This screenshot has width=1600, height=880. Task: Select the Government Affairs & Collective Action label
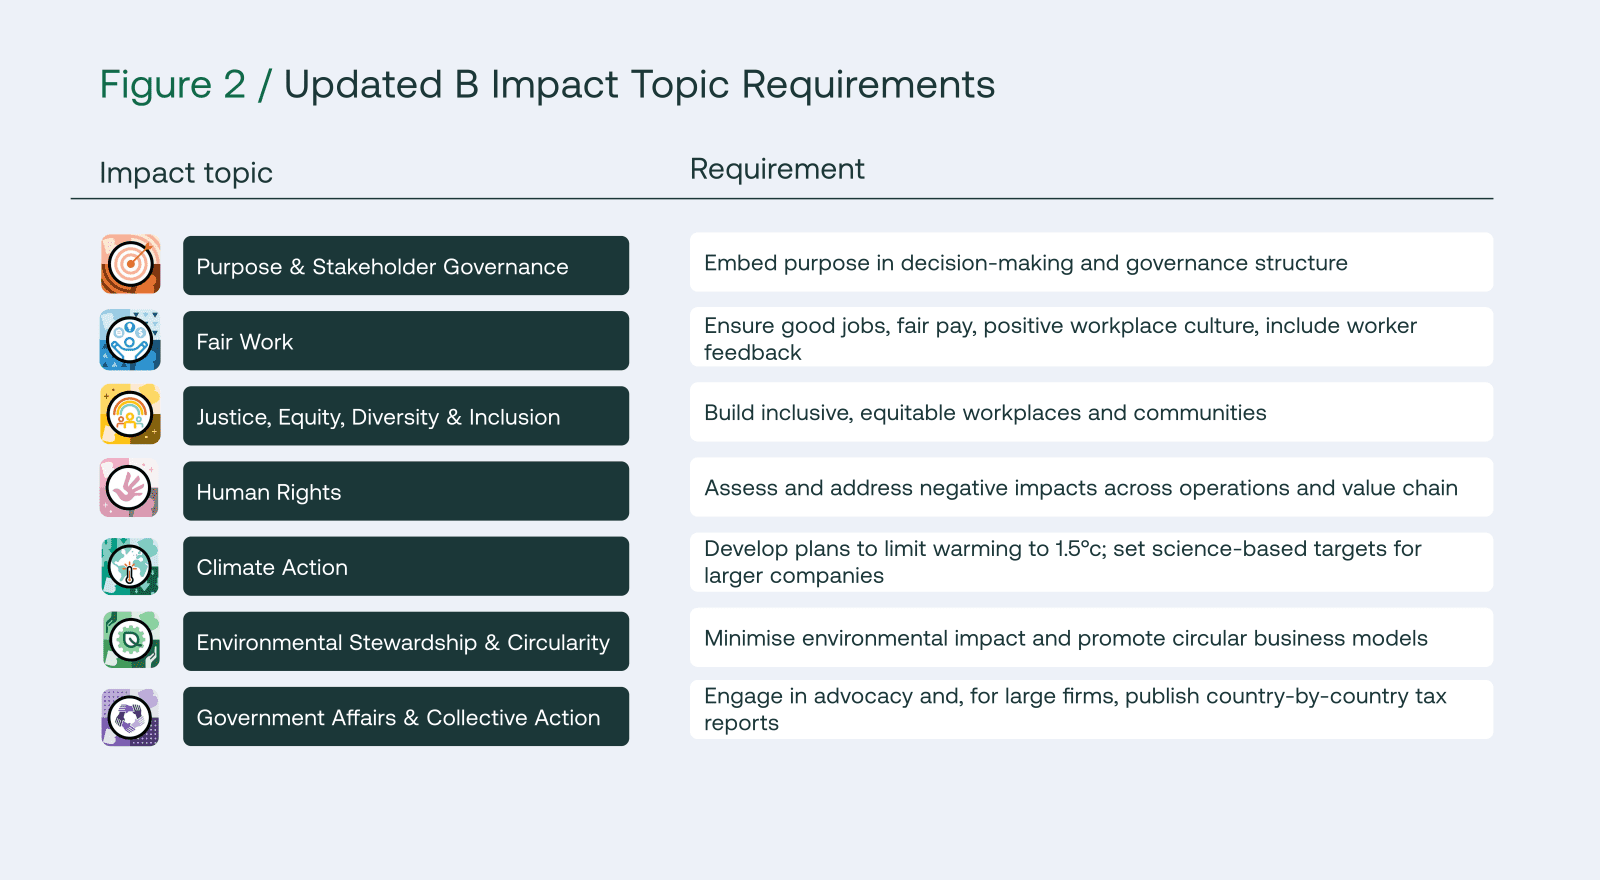click(x=406, y=716)
